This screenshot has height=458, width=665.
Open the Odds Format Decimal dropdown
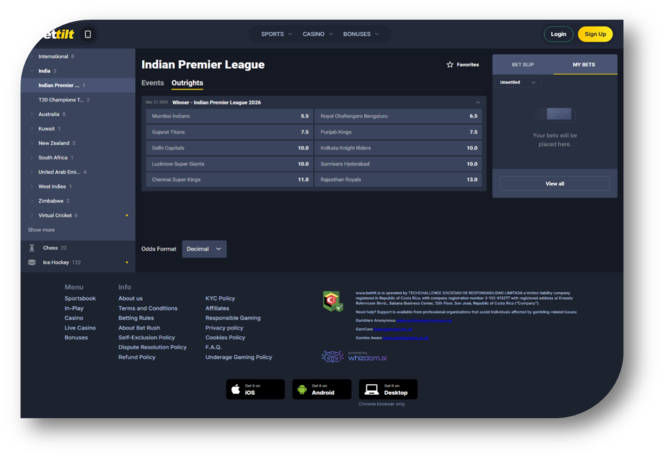click(x=204, y=248)
